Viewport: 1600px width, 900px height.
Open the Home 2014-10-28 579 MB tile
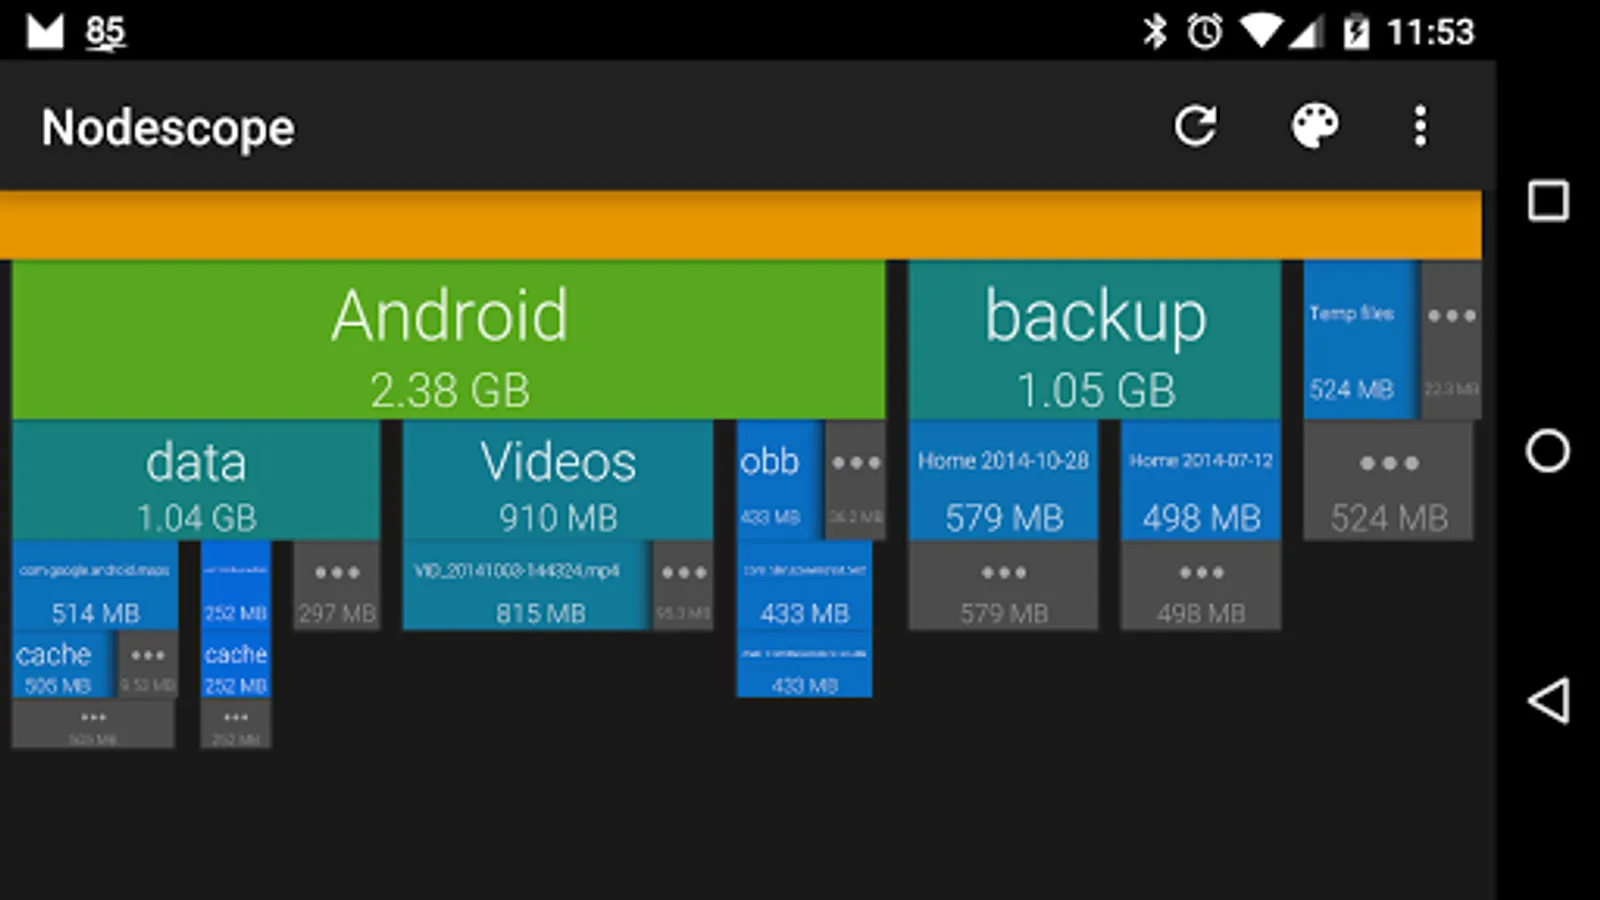click(1003, 481)
